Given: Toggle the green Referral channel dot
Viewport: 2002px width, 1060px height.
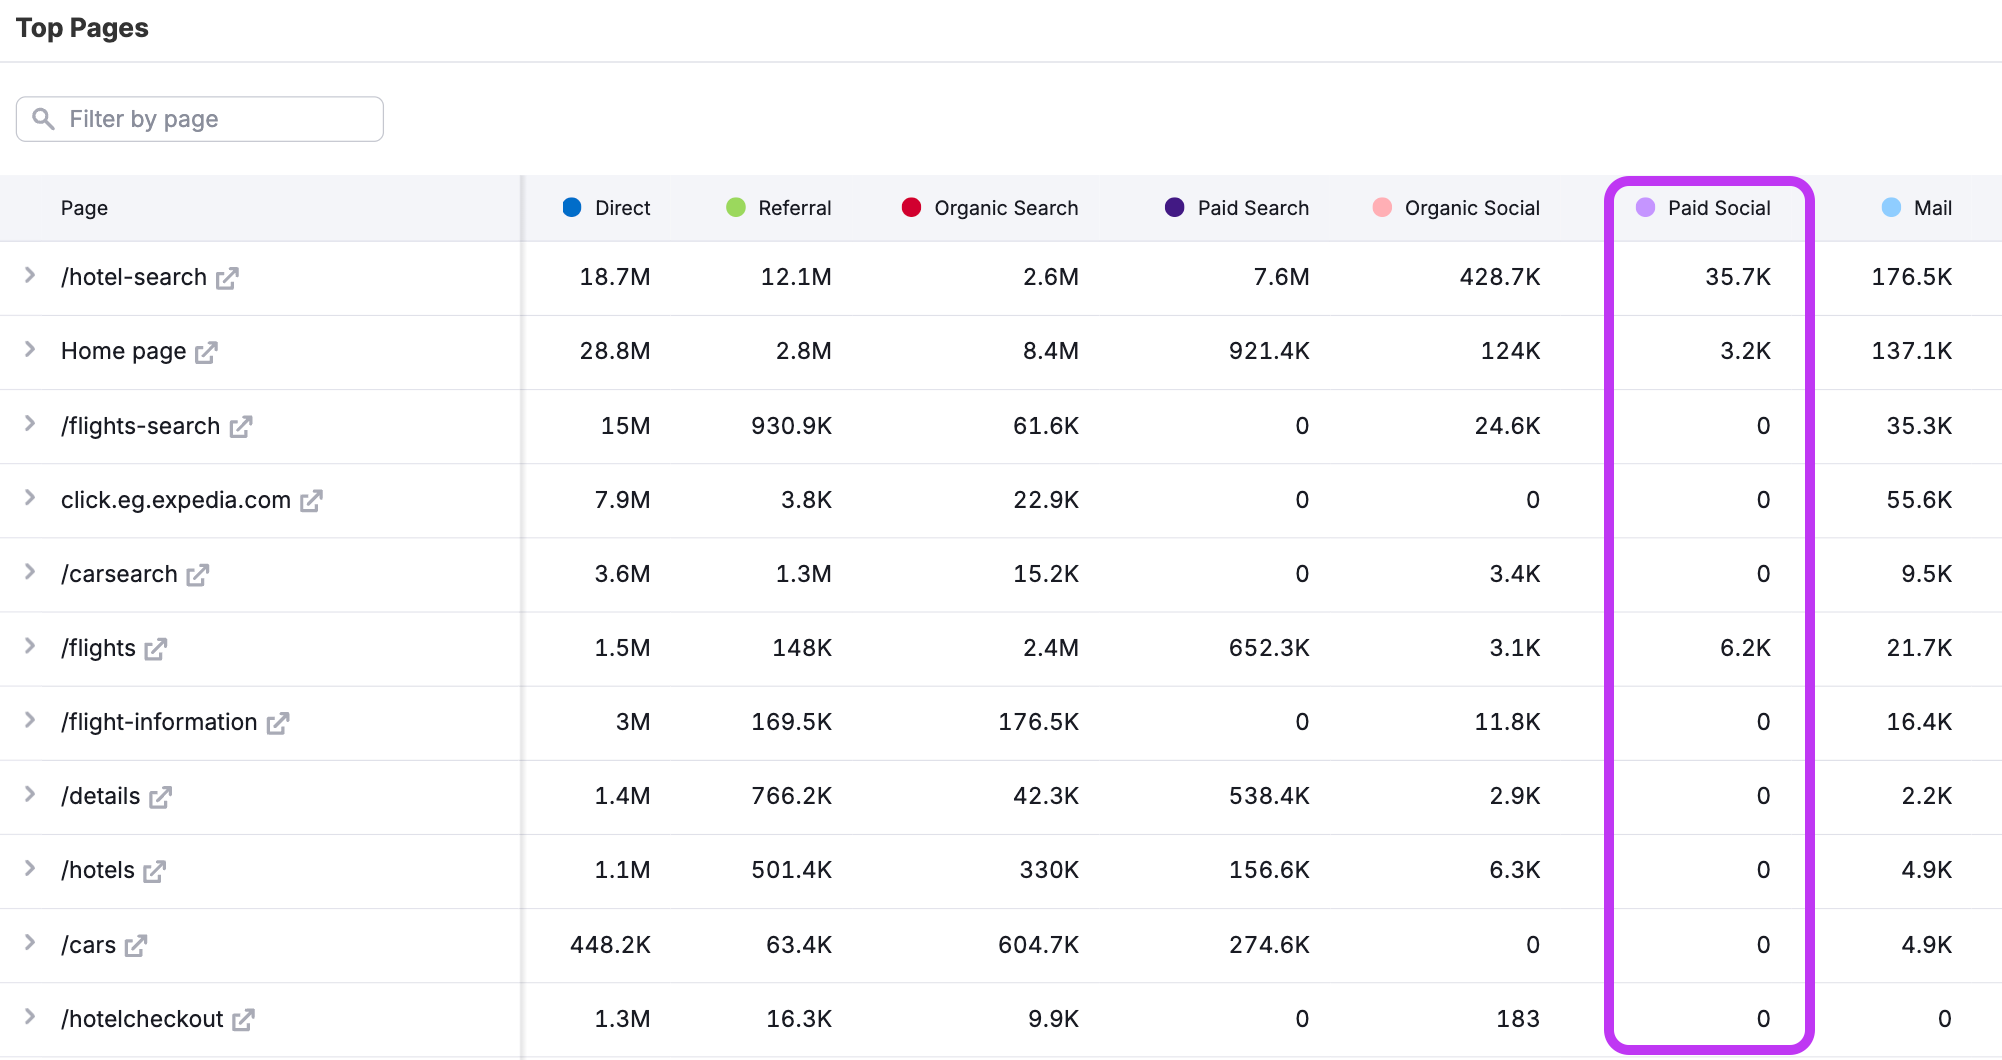Looking at the screenshot, I should [x=736, y=207].
